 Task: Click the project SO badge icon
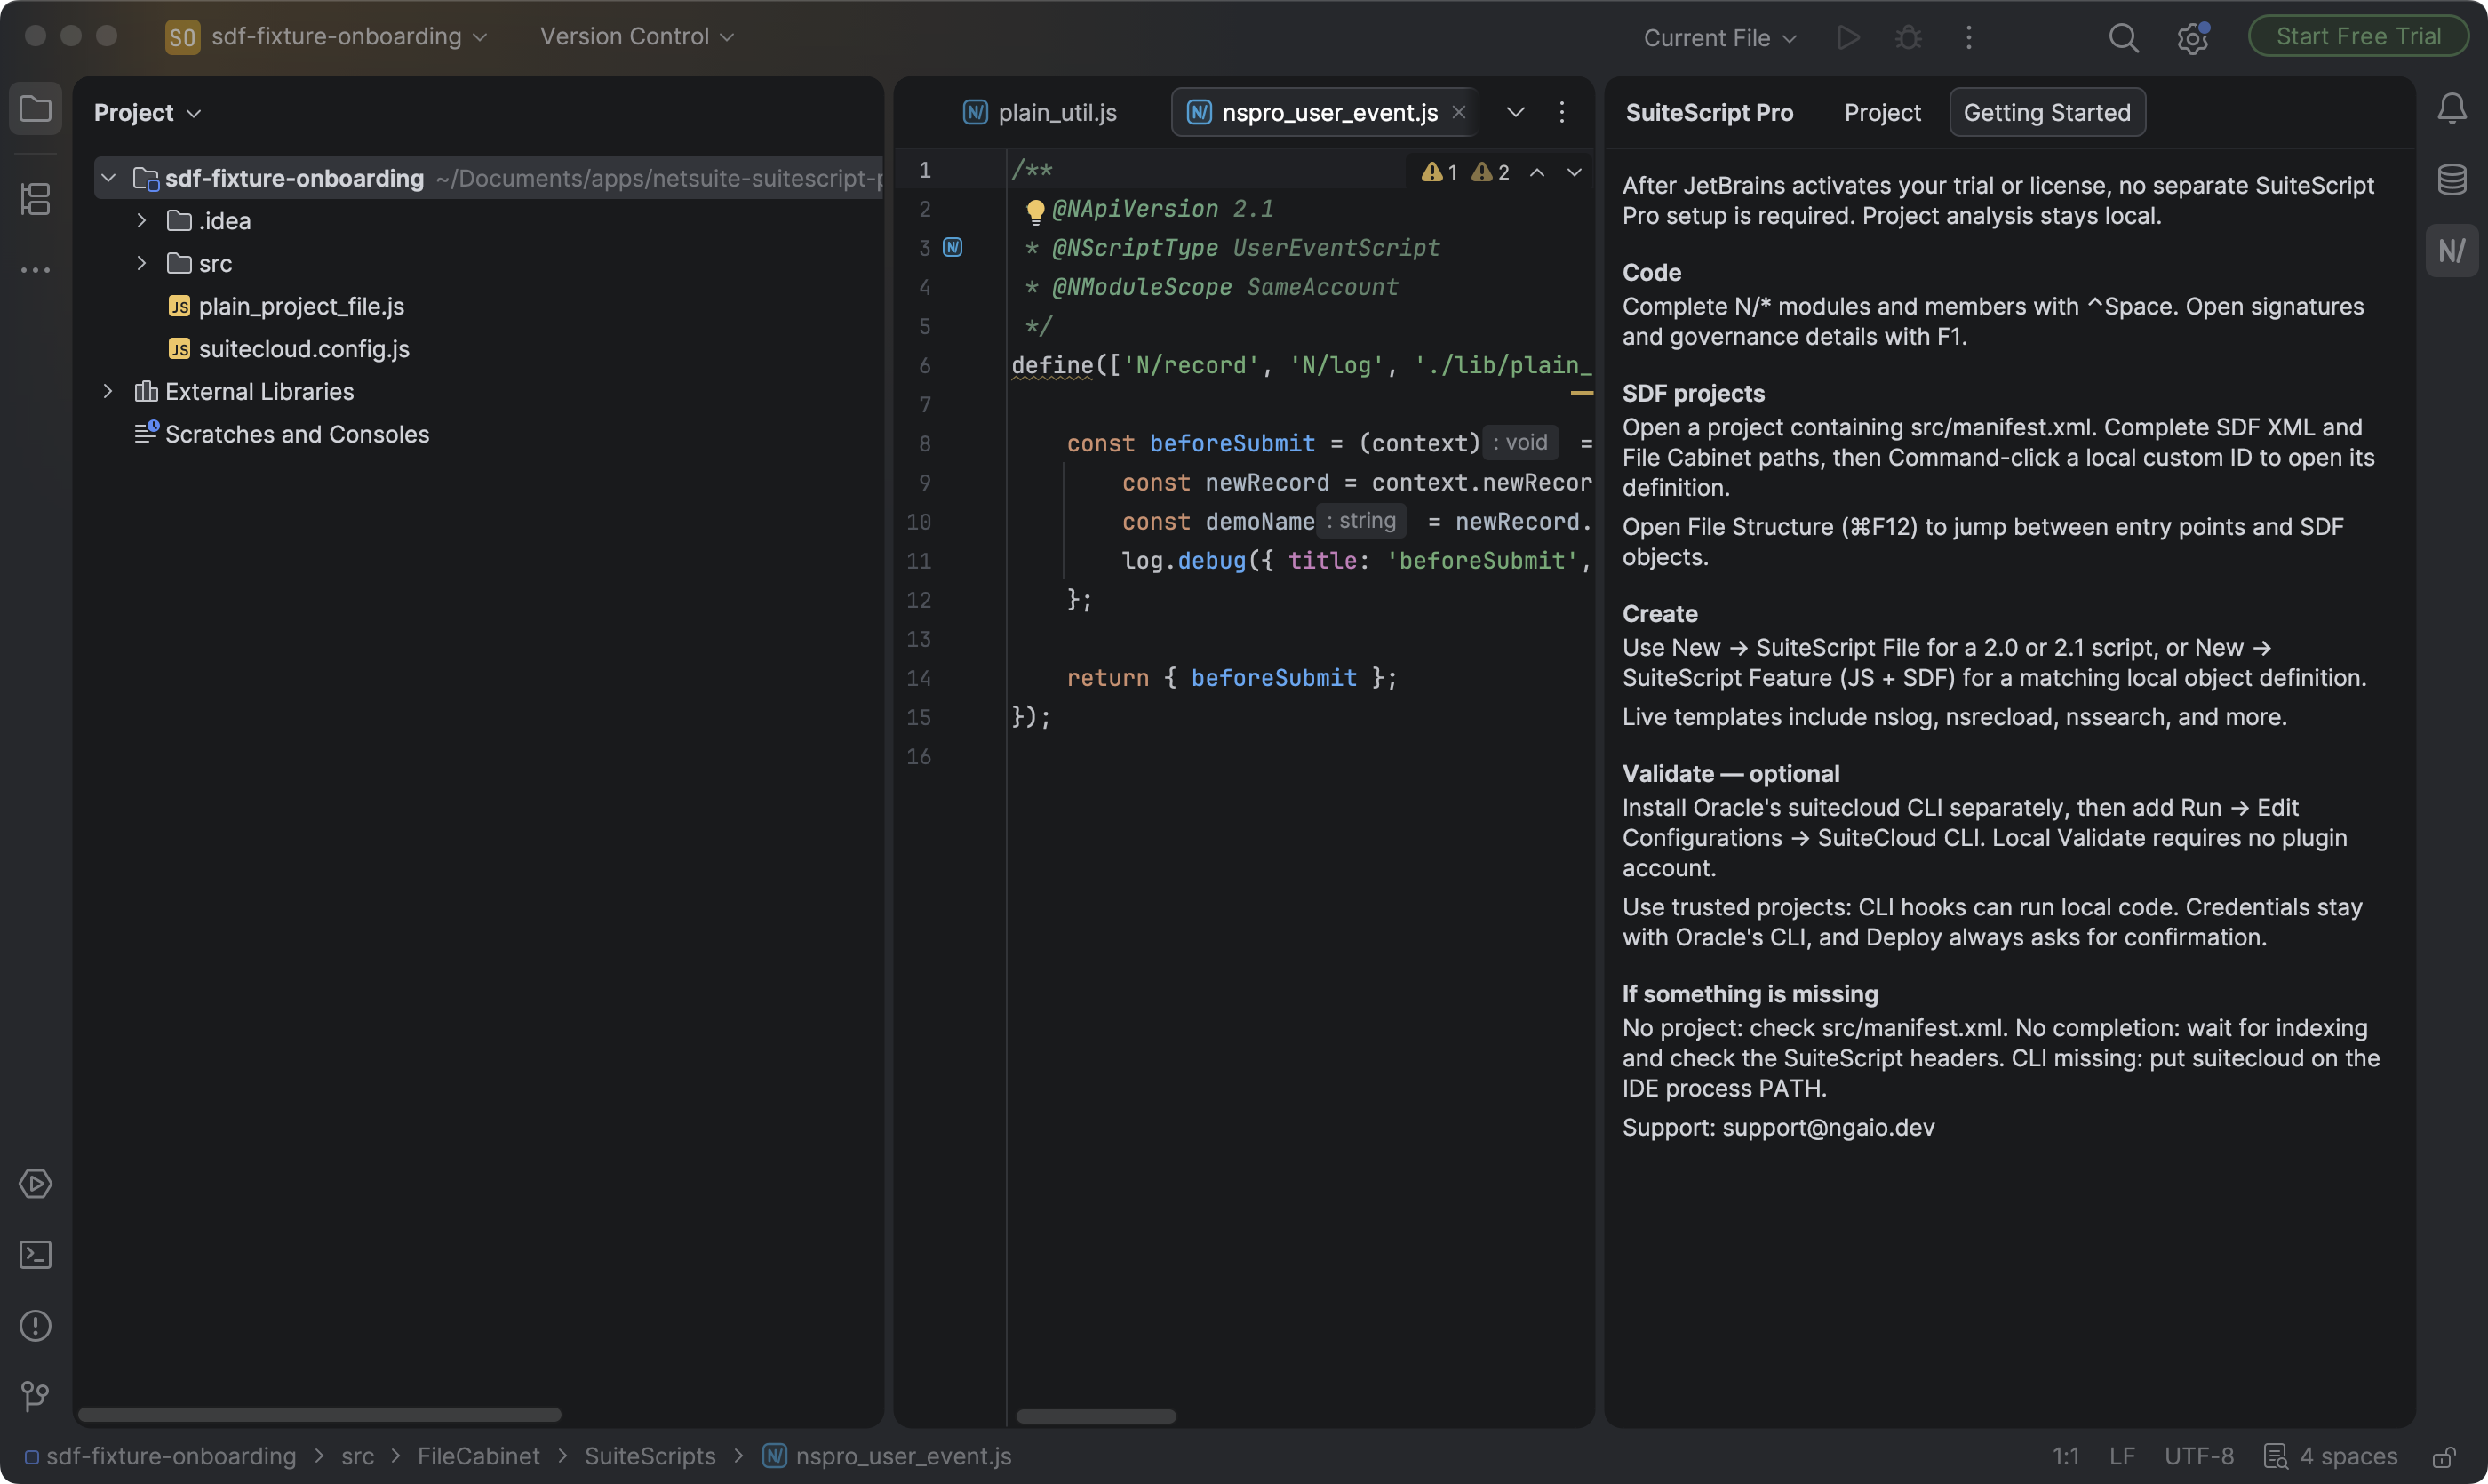point(182,38)
